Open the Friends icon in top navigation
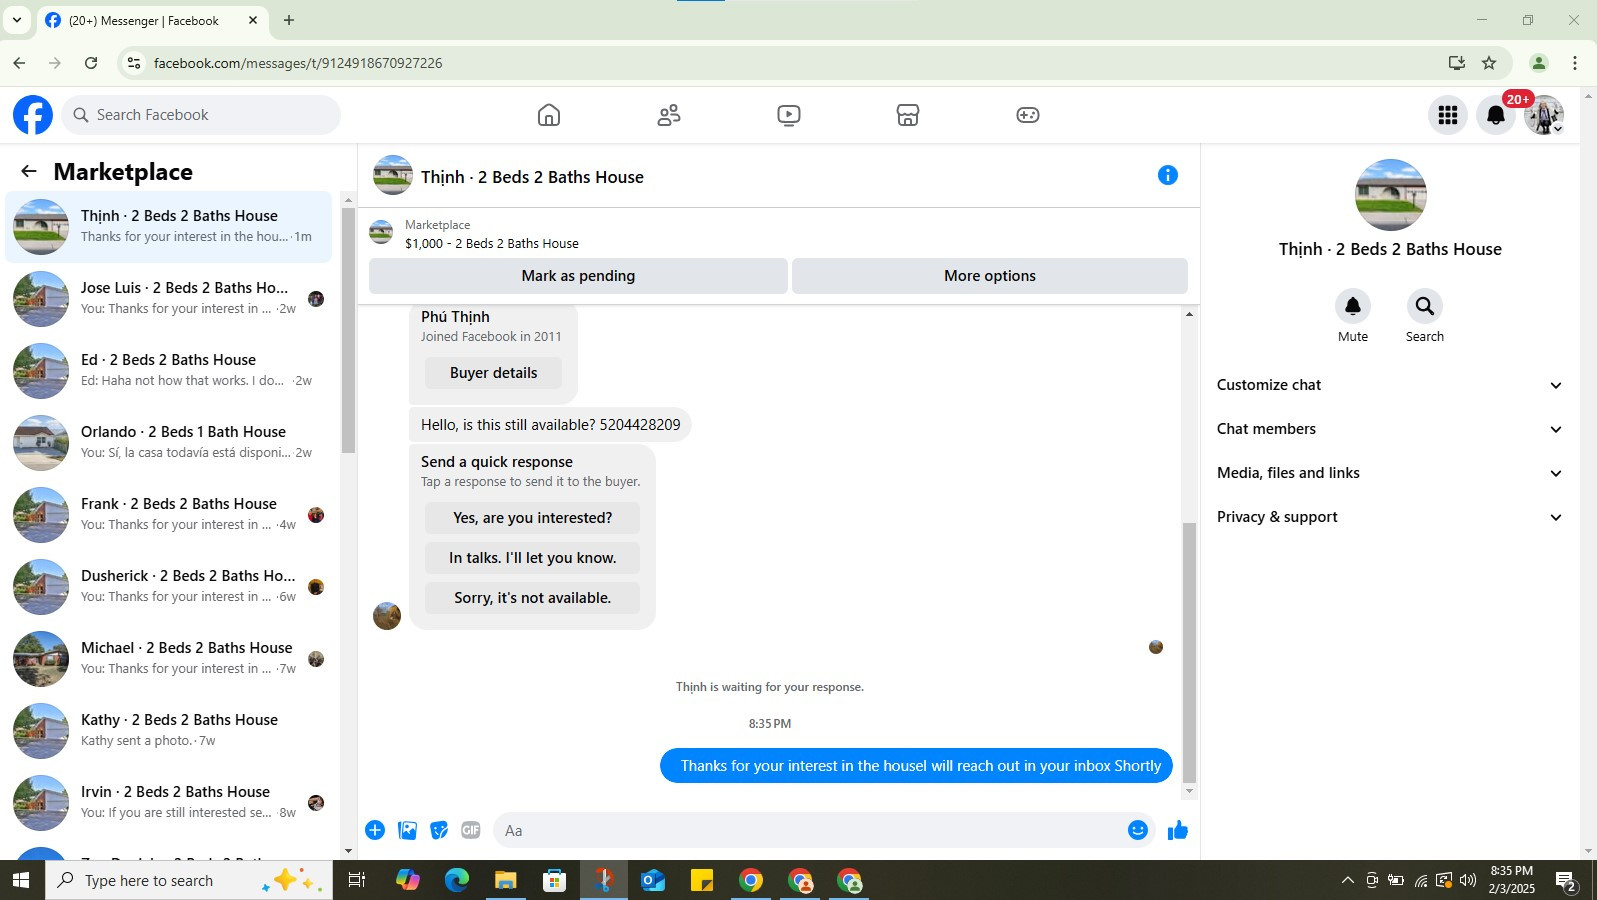Screen dimensions: 1597x900 668,115
